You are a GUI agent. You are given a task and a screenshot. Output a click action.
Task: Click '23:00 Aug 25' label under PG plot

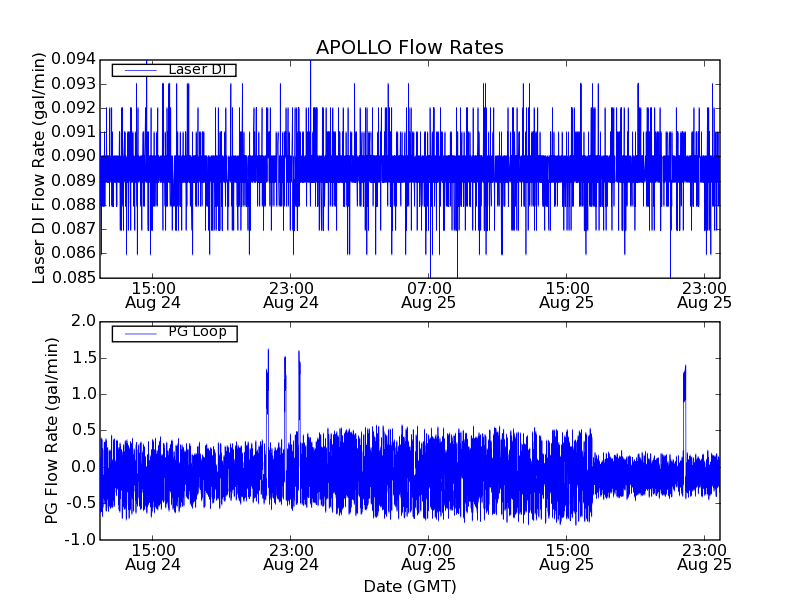coord(705,558)
